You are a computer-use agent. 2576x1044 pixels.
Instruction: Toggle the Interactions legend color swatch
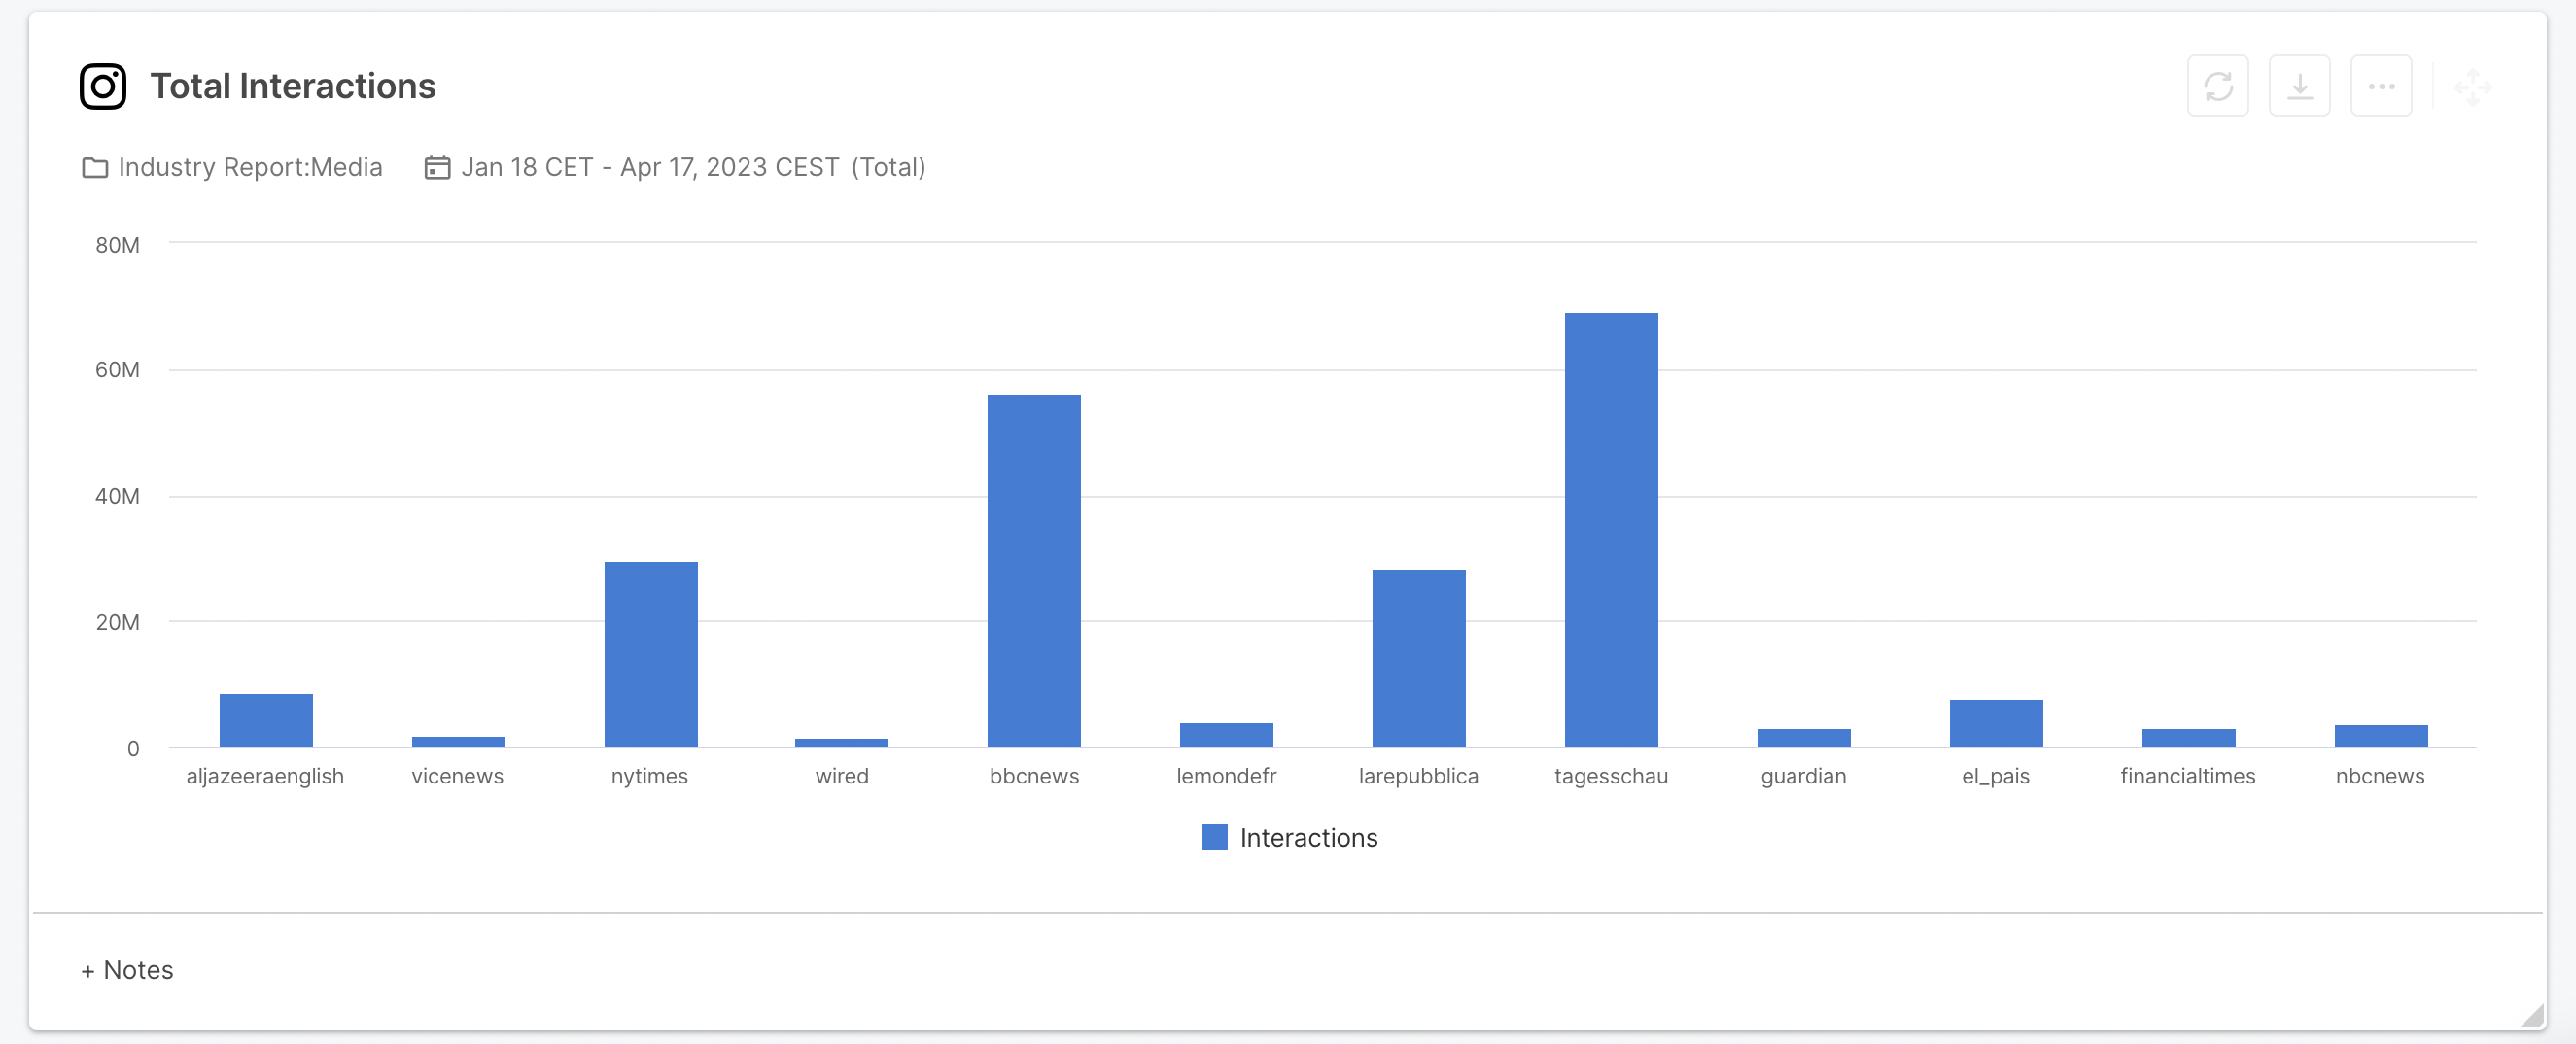(1214, 837)
